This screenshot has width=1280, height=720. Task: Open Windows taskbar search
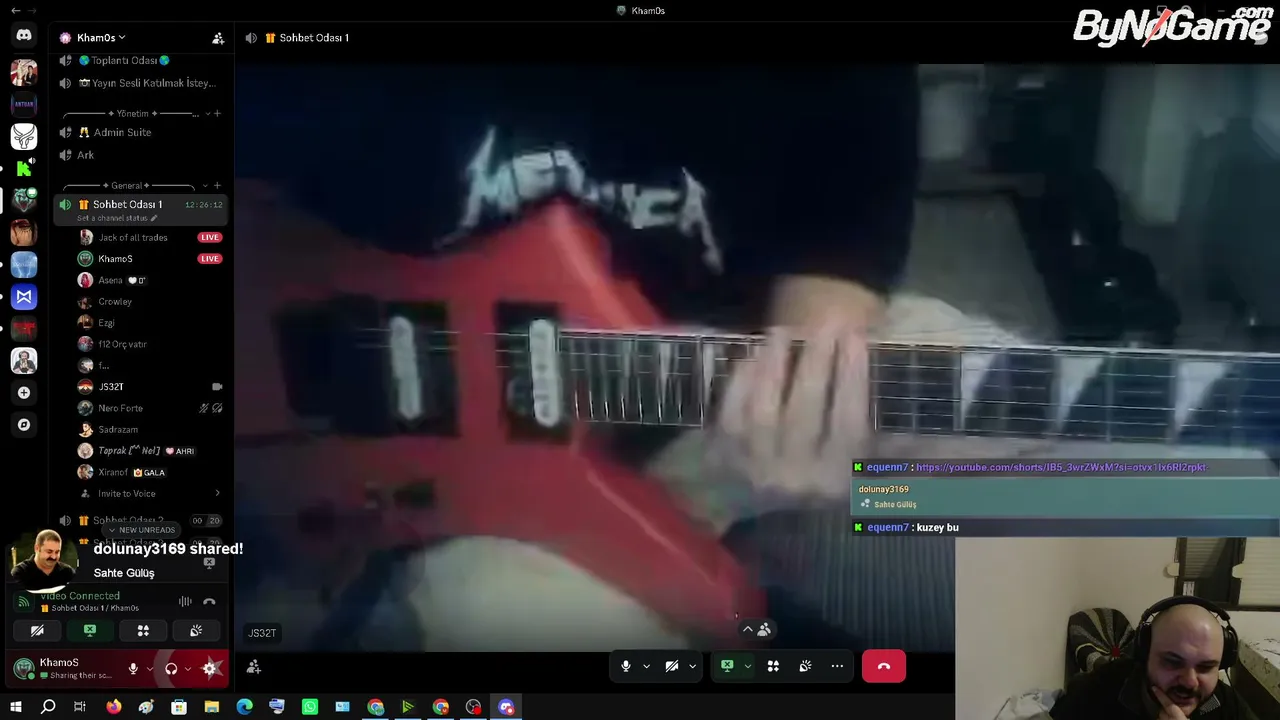(48, 707)
